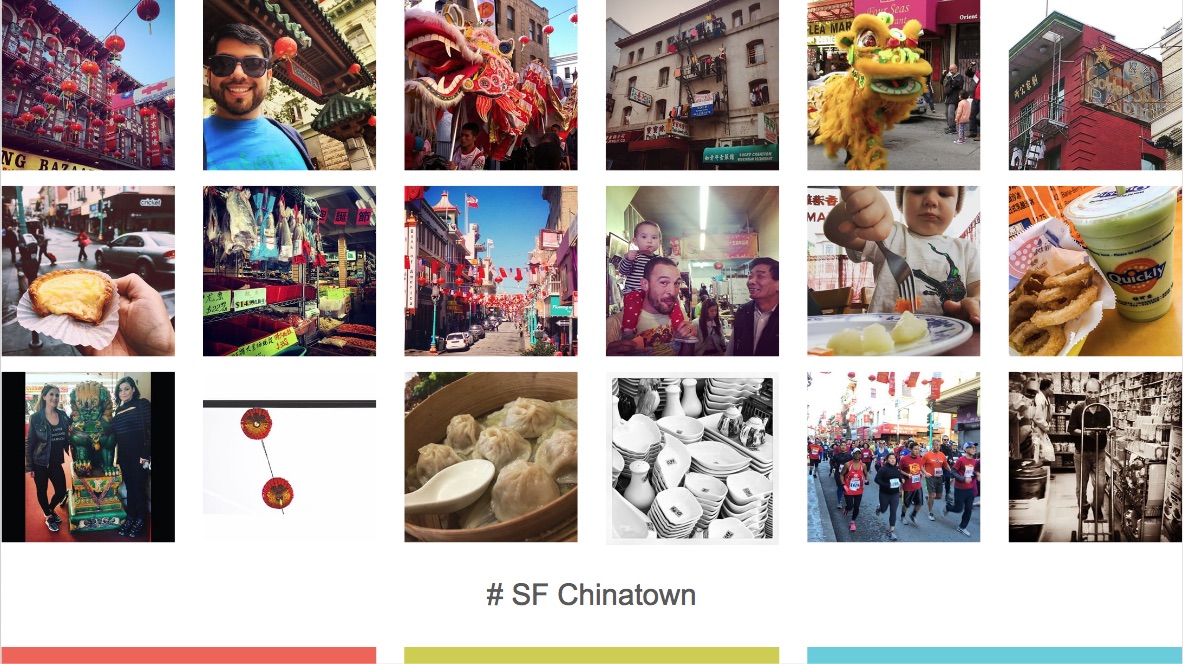This screenshot has height=664, width=1183.
Task: Open the baby on man's shoulders photo
Action: 692,271
